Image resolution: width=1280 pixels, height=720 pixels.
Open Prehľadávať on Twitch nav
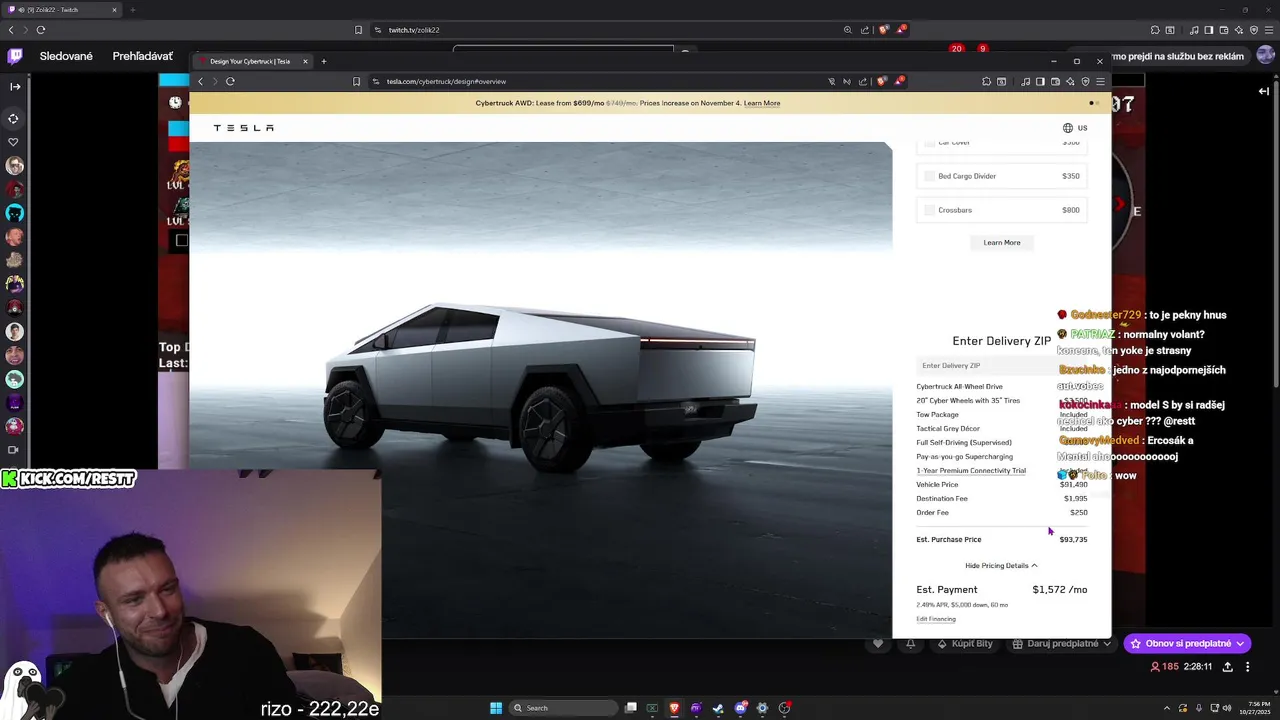coord(143,56)
